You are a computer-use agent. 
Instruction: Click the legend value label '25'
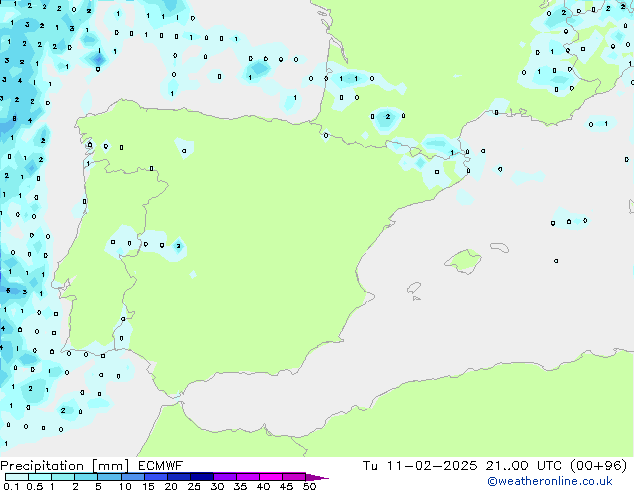click(x=194, y=486)
